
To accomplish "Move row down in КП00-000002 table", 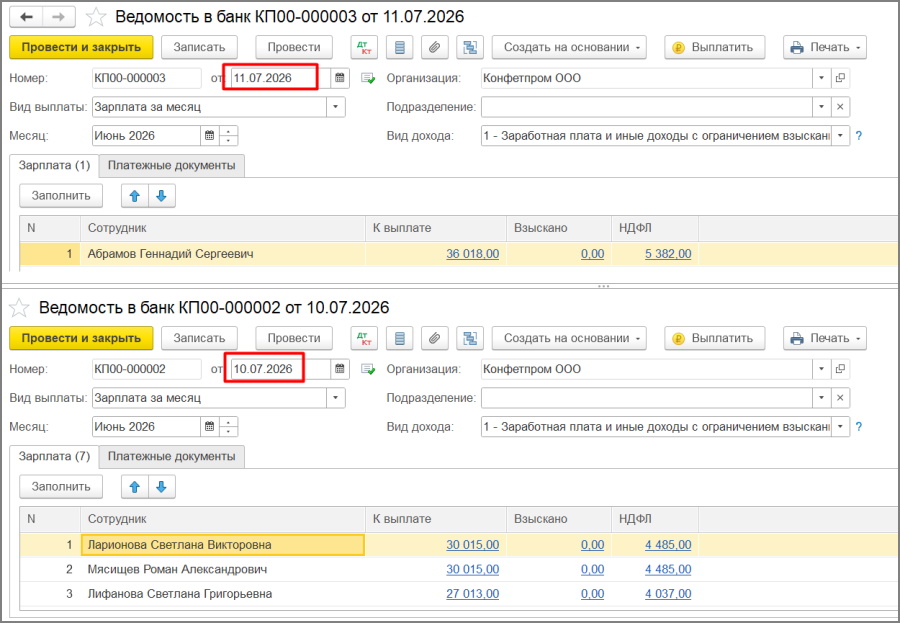I will tap(161, 487).
